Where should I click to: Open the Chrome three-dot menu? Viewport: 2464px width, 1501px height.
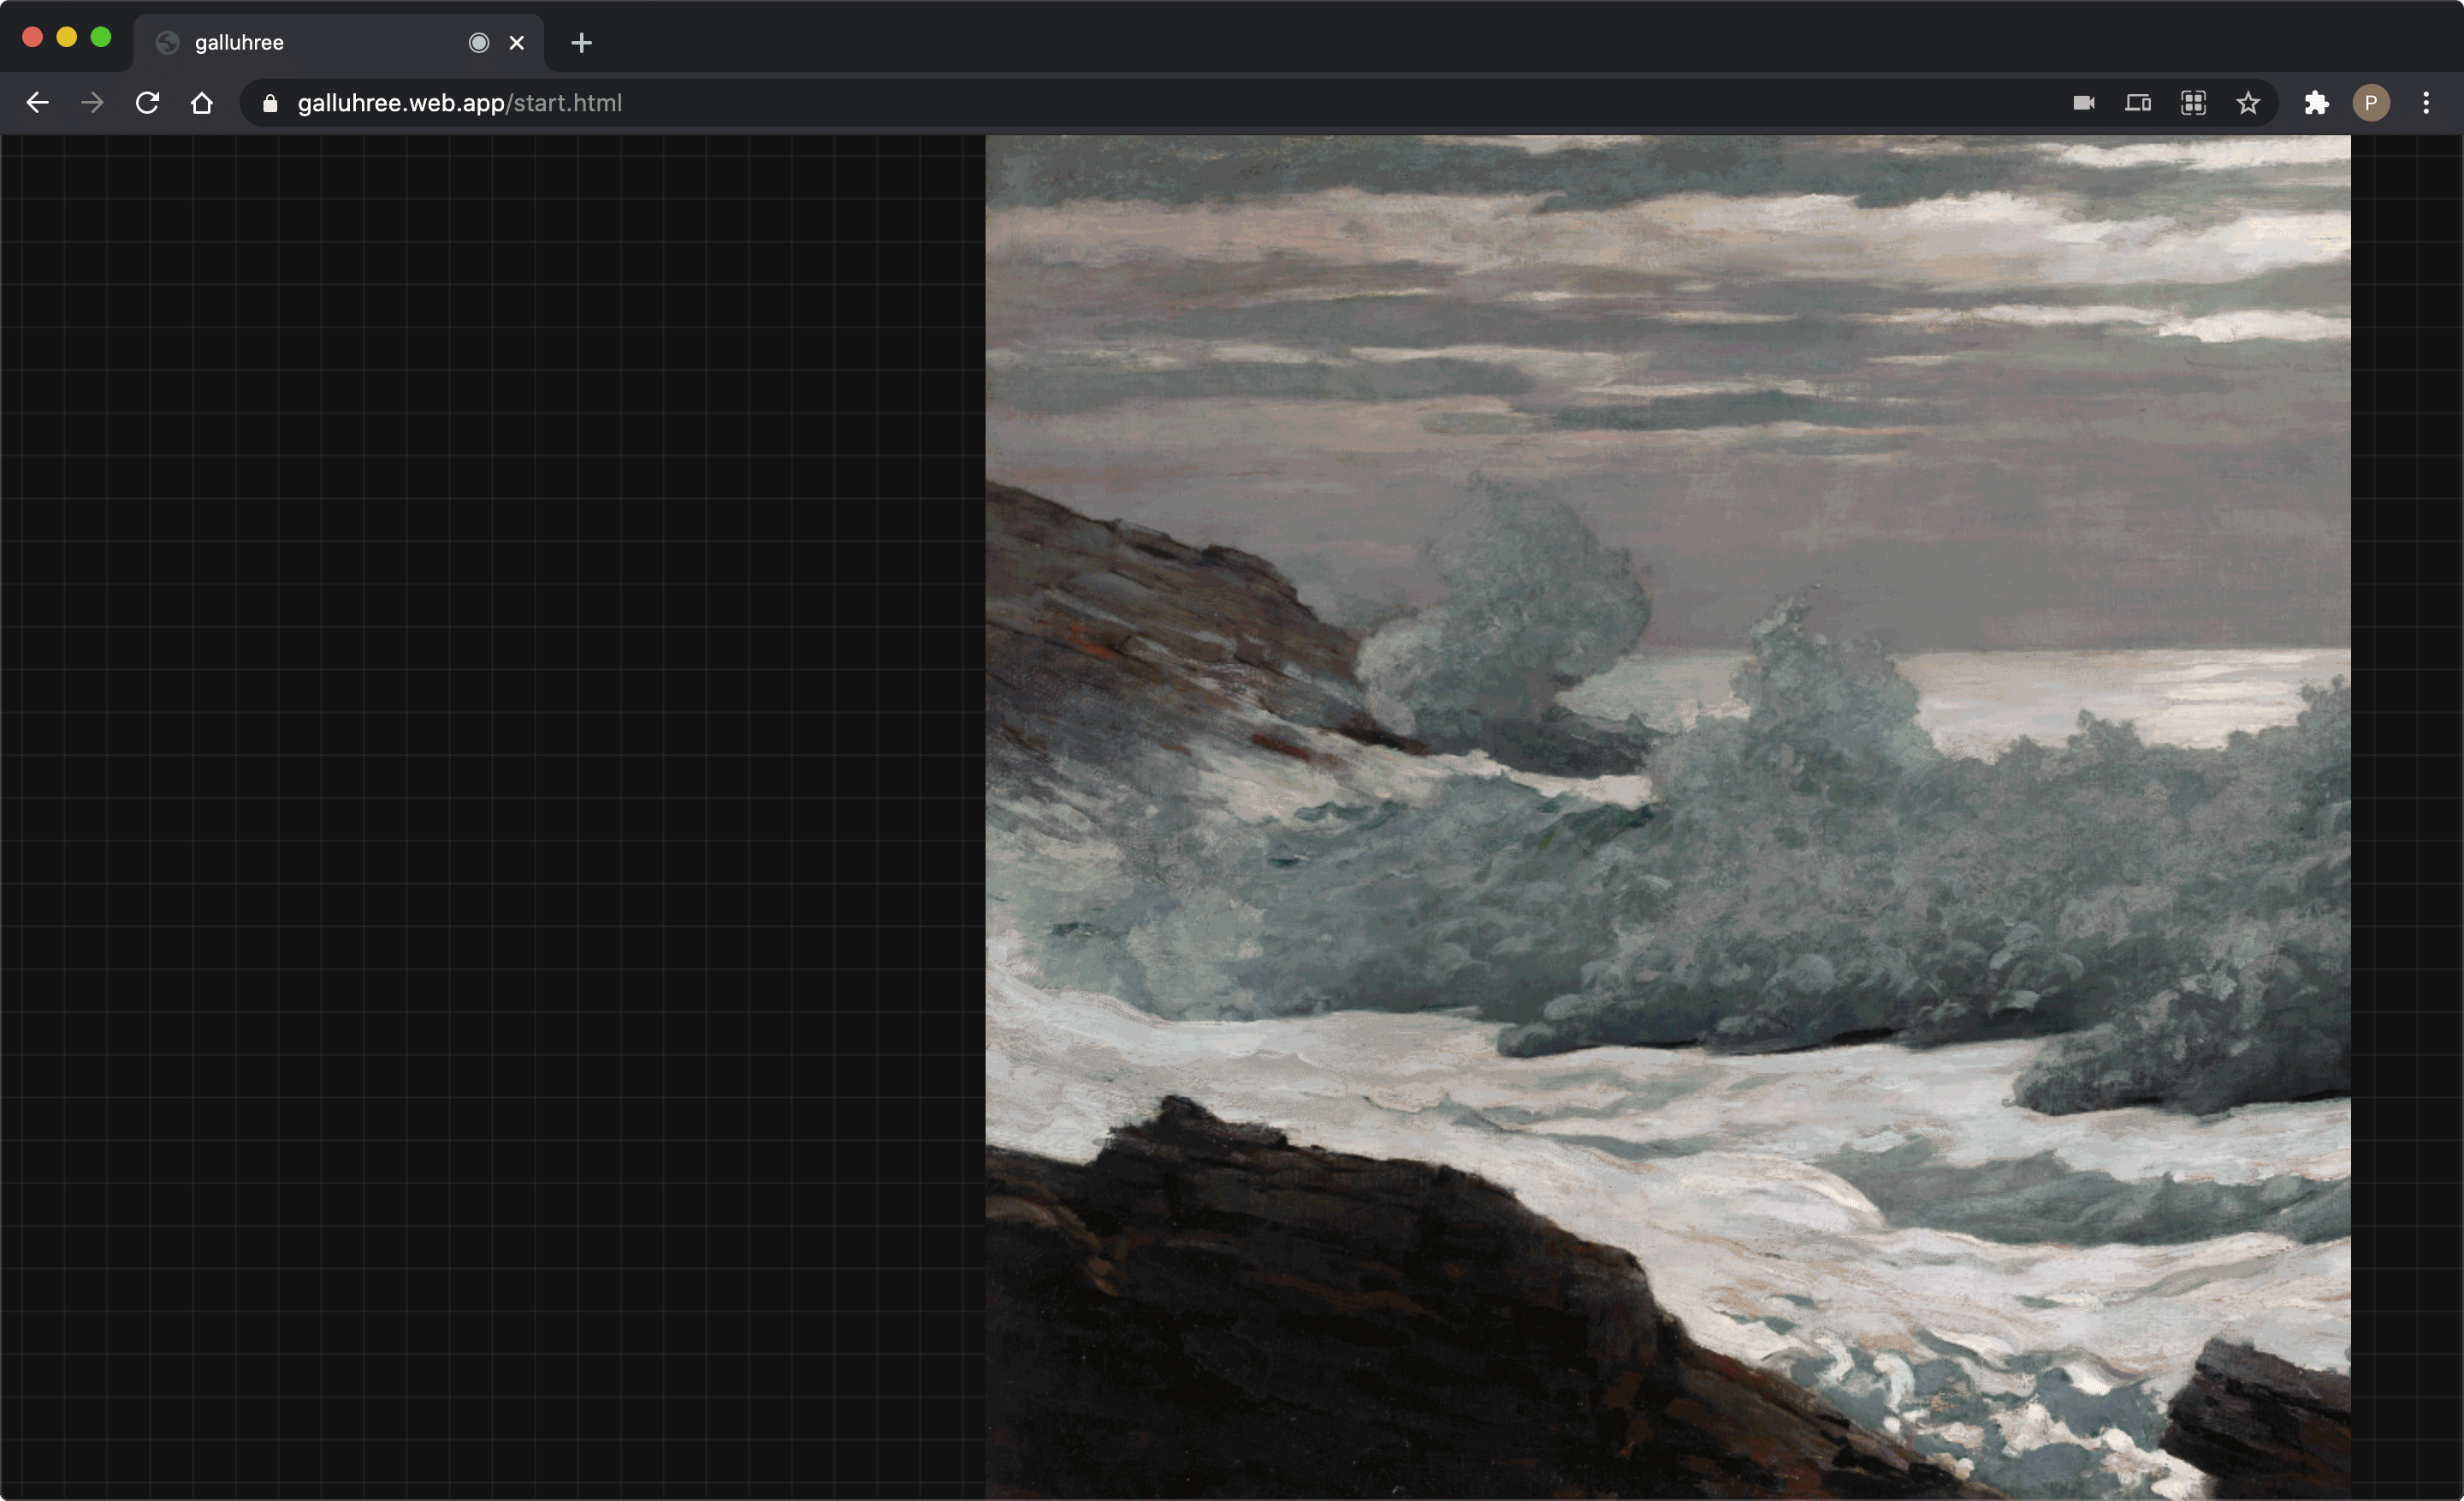click(x=2426, y=103)
